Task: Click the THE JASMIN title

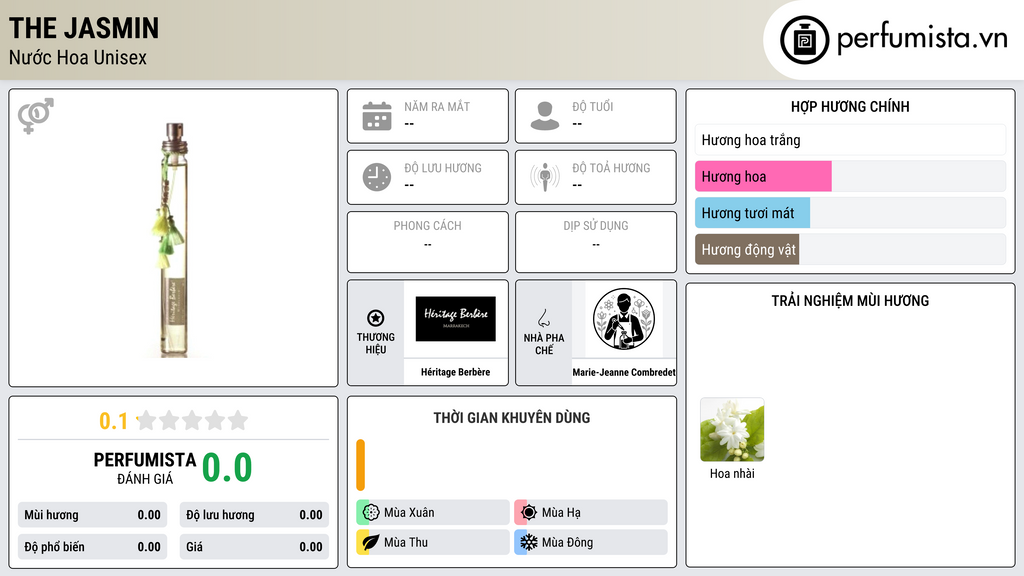Action: [x=84, y=28]
